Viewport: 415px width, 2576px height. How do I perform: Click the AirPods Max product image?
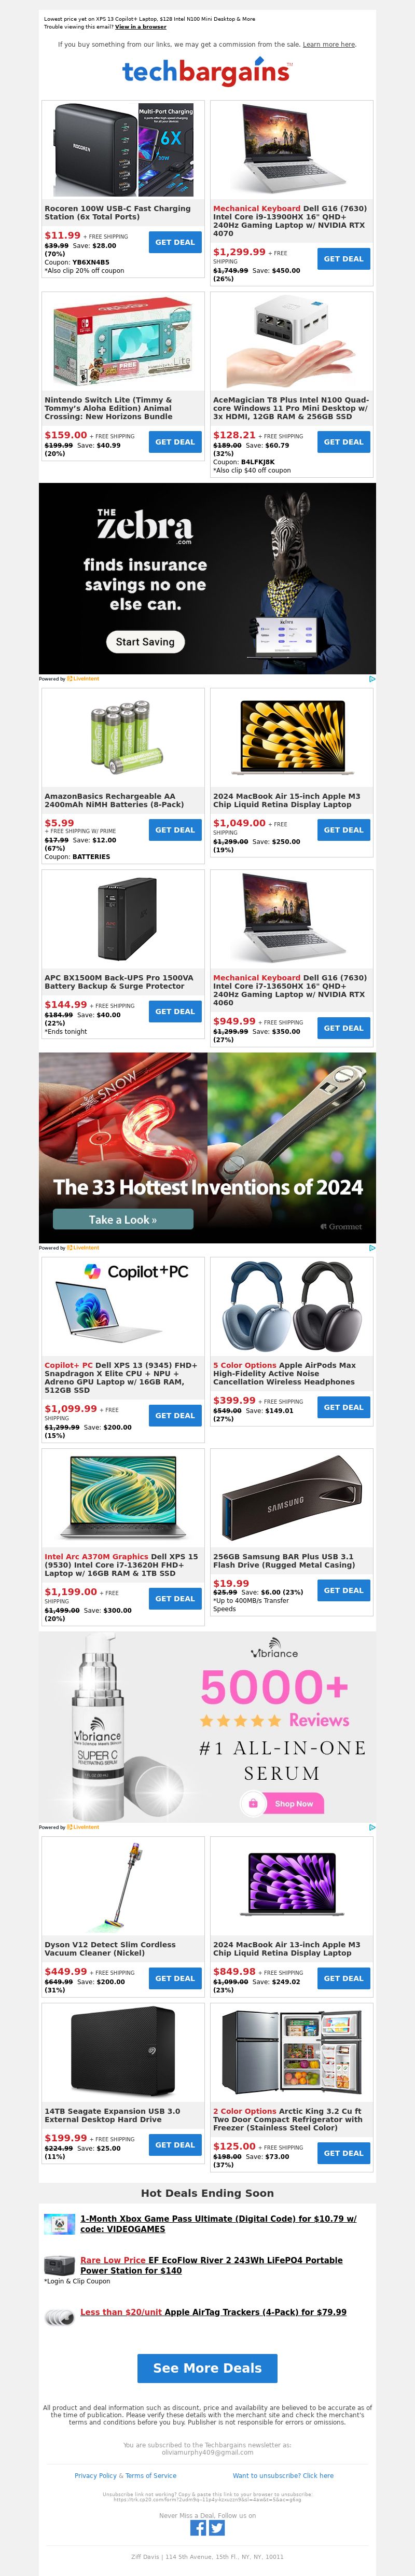click(x=292, y=1307)
